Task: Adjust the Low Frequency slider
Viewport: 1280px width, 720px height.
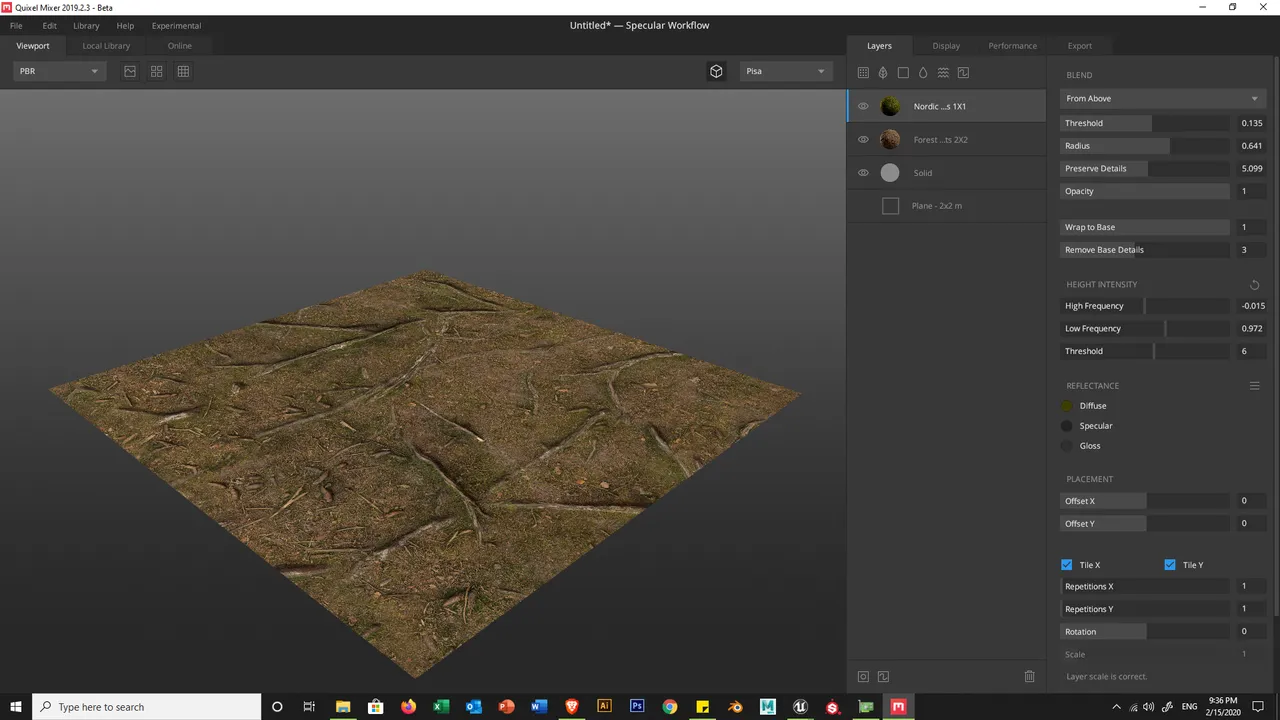Action: click(1145, 329)
